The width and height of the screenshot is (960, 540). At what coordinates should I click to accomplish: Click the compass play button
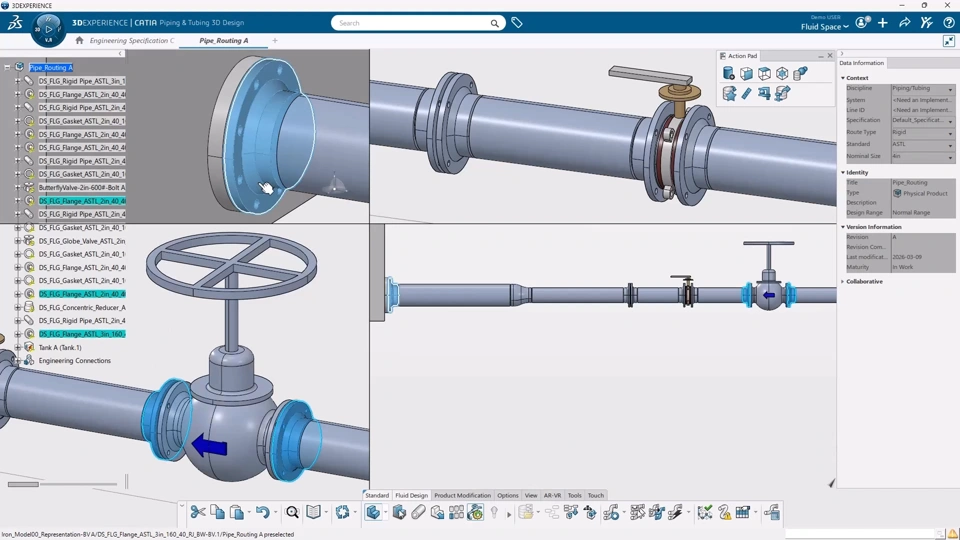click(x=49, y=29)
